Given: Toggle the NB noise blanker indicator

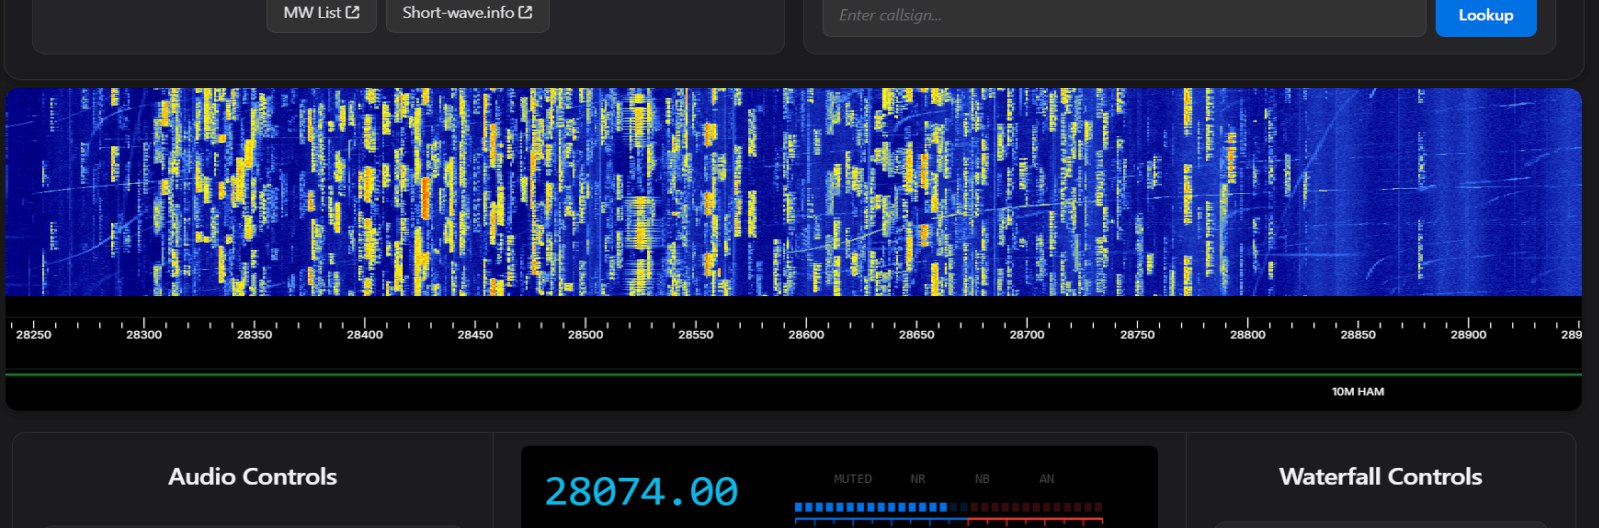Looking at the screenshot, I should pyautogui.click(x=982, y=479).
